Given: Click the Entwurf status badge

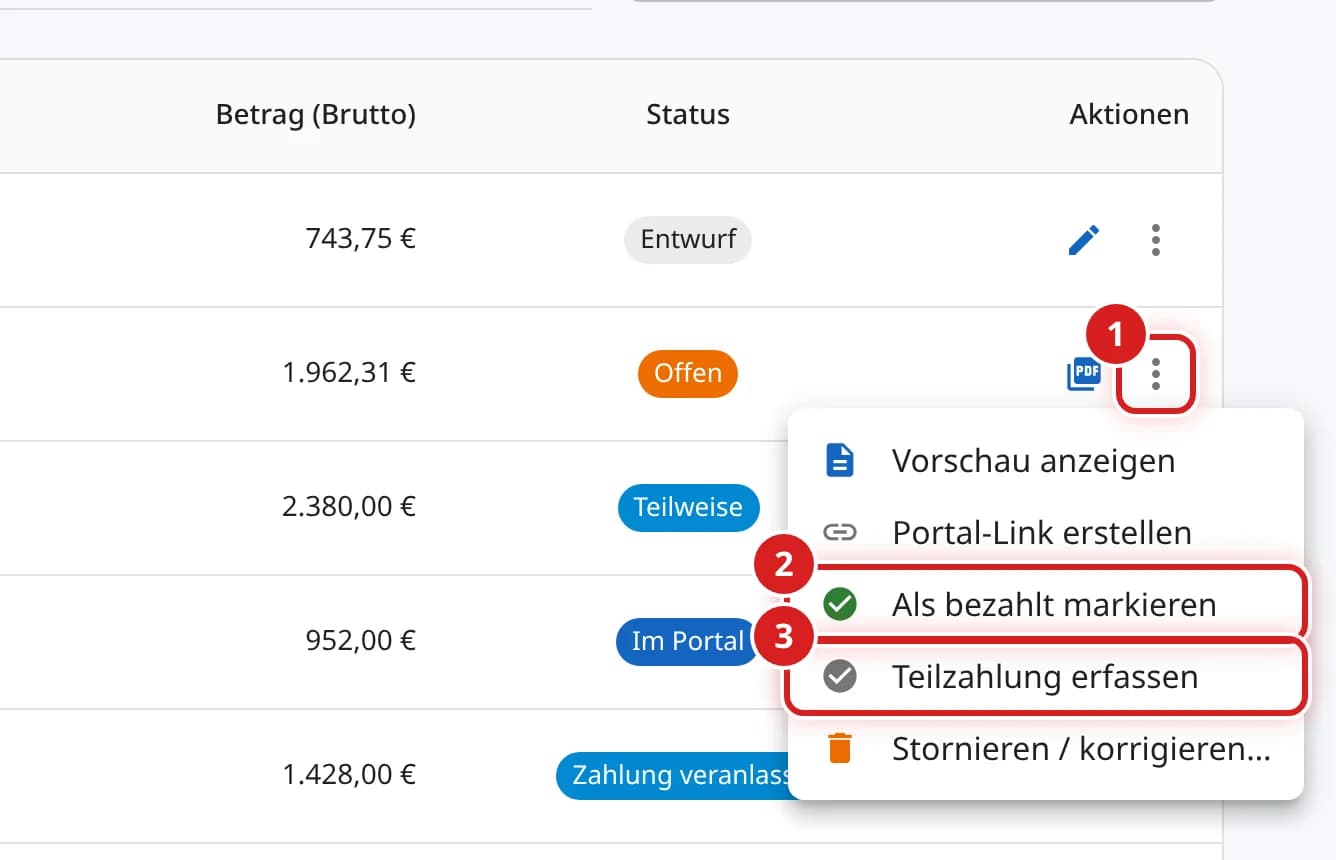Looking at the screenshot, I should (x=688, y=240).
